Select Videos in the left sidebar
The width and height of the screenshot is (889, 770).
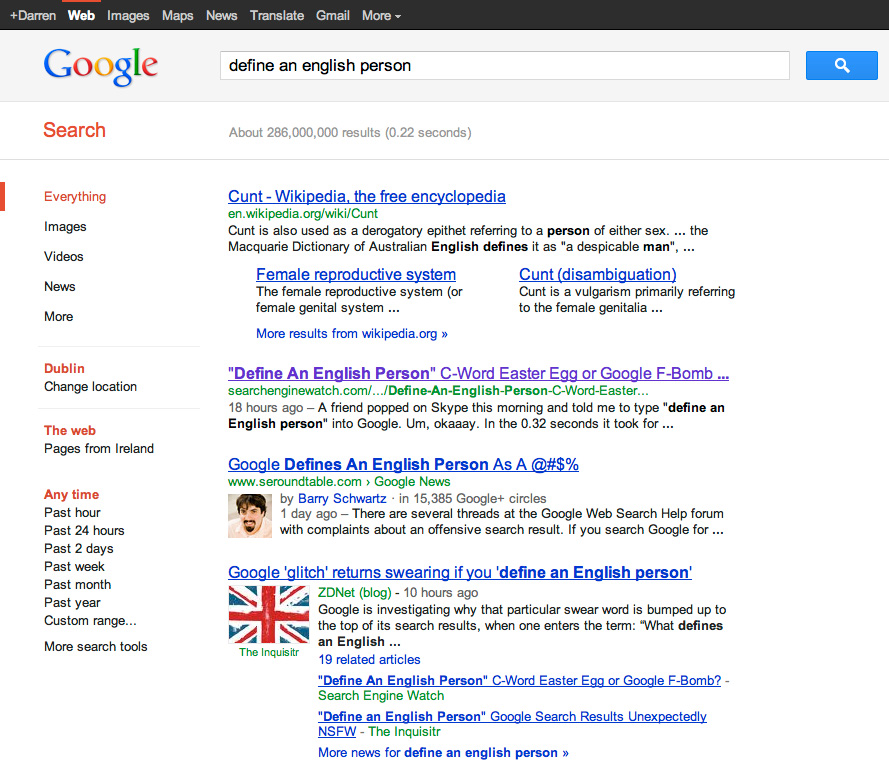click(x=63, y=256)
